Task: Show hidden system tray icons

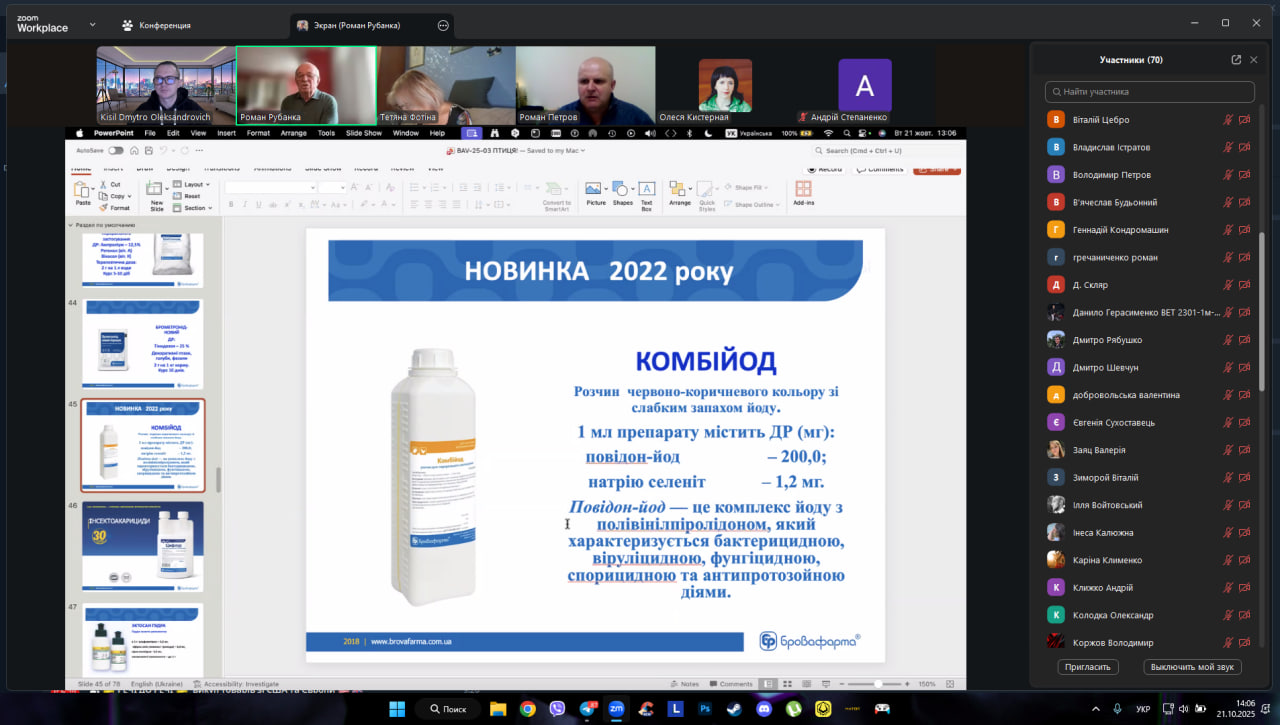Action: pyautogui.click(x=1095, y=709)
